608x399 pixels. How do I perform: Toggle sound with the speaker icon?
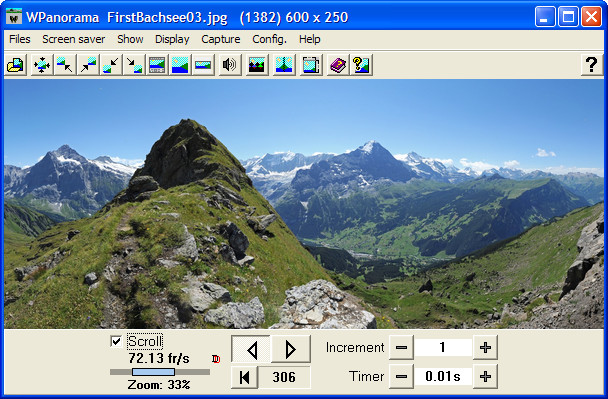click(230, 64)
